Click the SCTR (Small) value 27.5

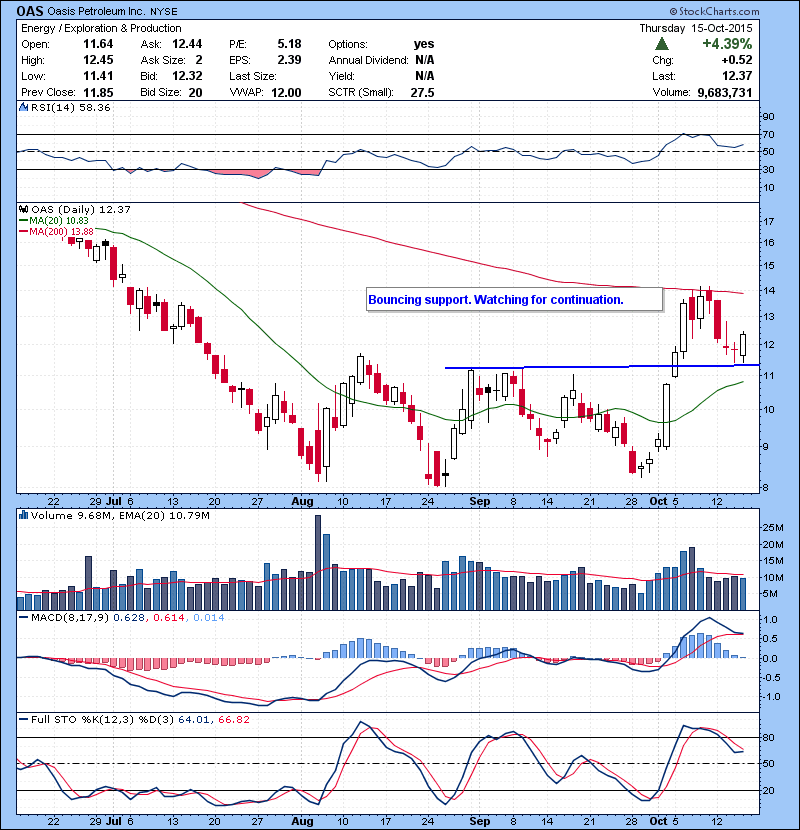tap(422, 92)
